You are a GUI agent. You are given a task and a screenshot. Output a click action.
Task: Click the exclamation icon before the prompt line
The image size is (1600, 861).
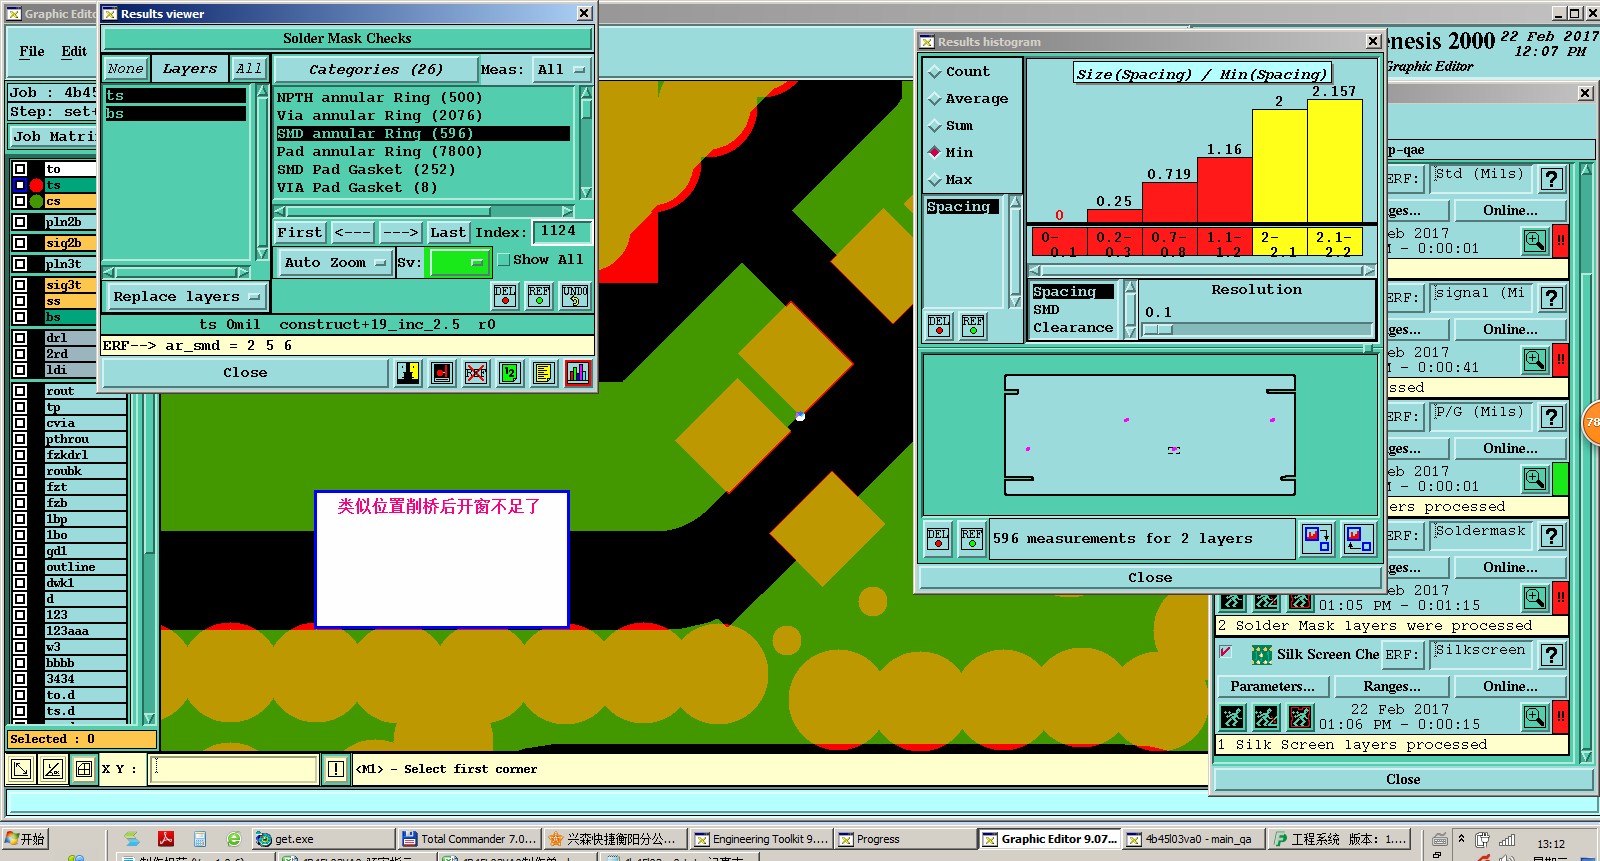click(336, 769)
